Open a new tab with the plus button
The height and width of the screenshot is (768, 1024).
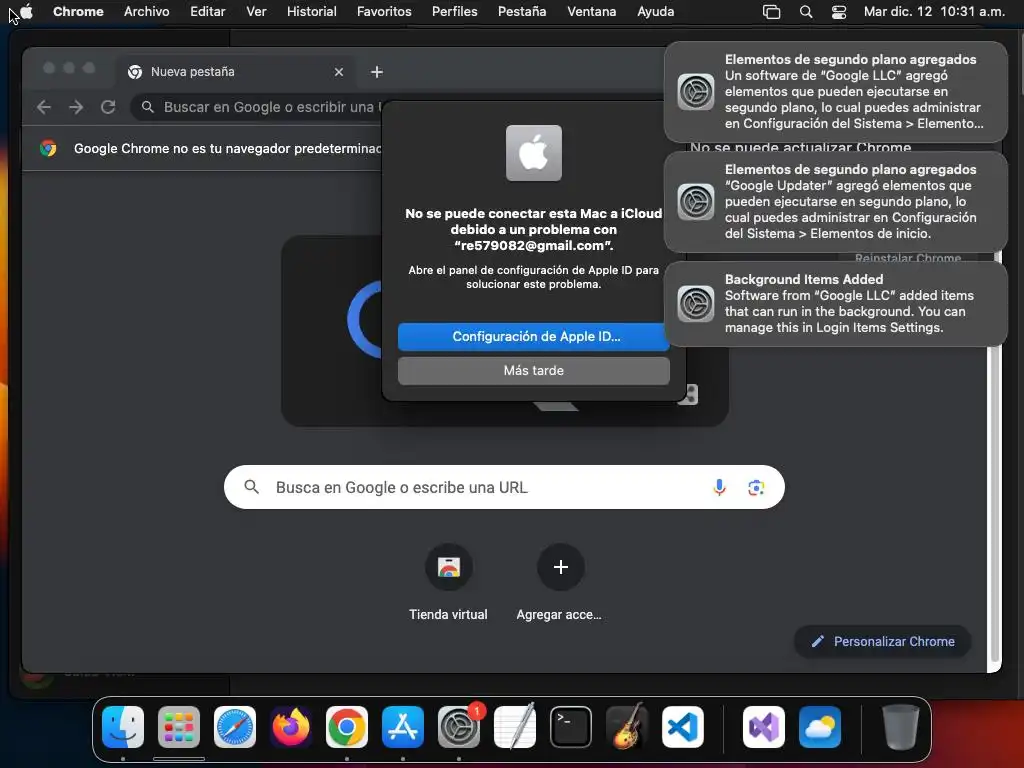click(377, 72)
